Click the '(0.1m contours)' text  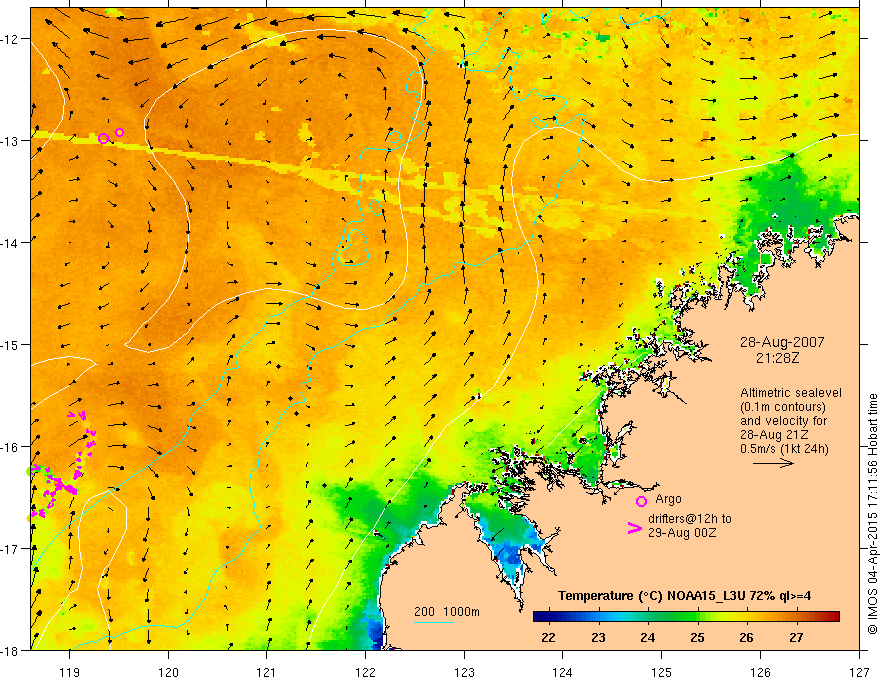783,407
